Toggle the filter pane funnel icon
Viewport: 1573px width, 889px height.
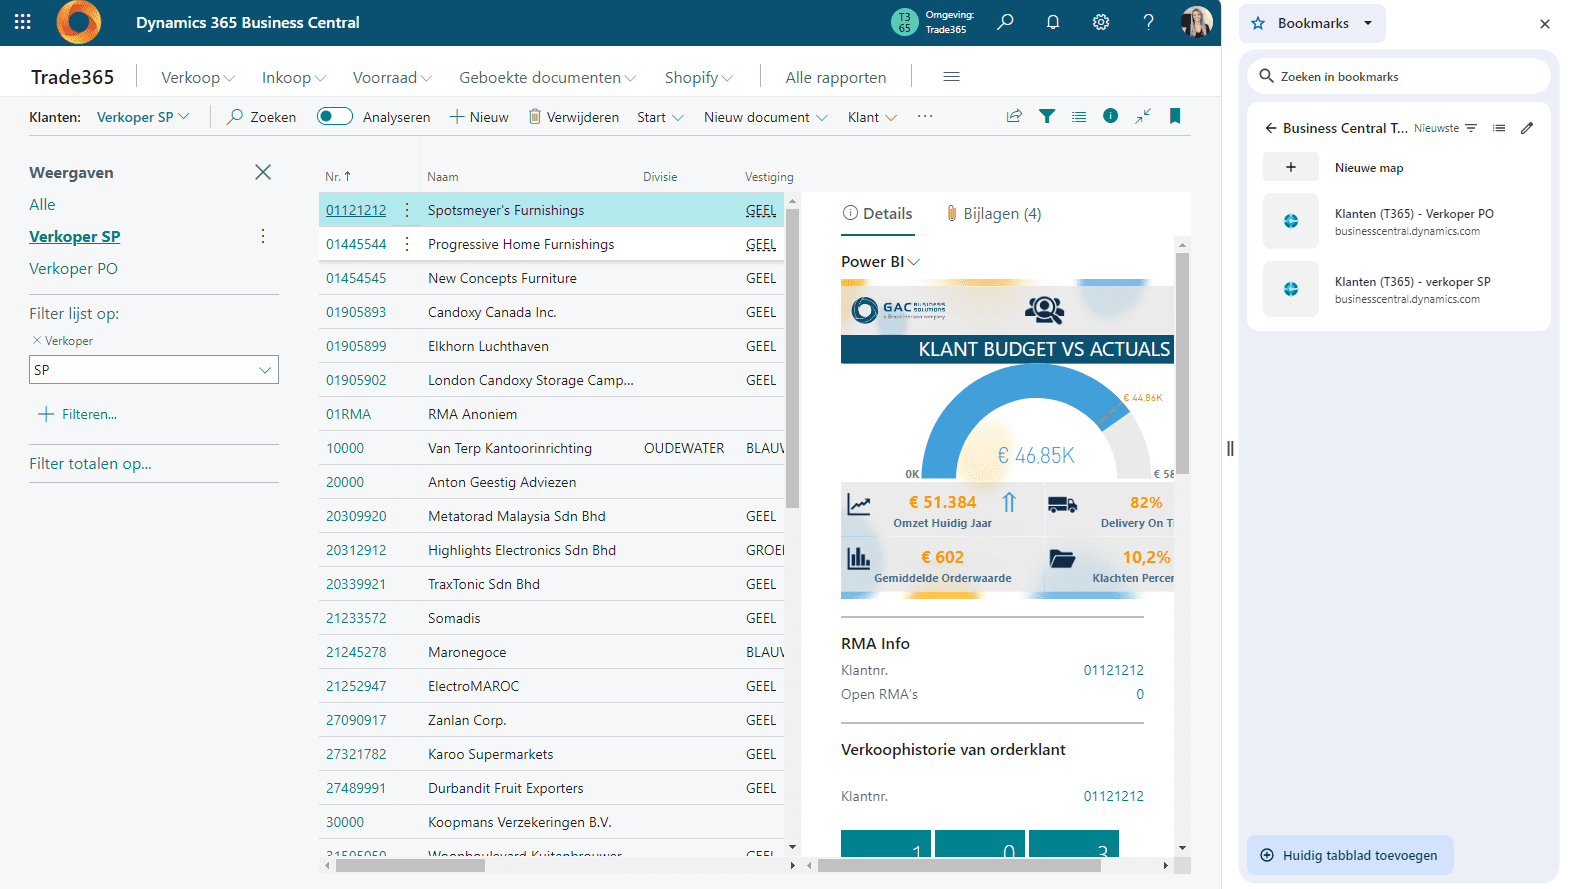coord(1047,116)
